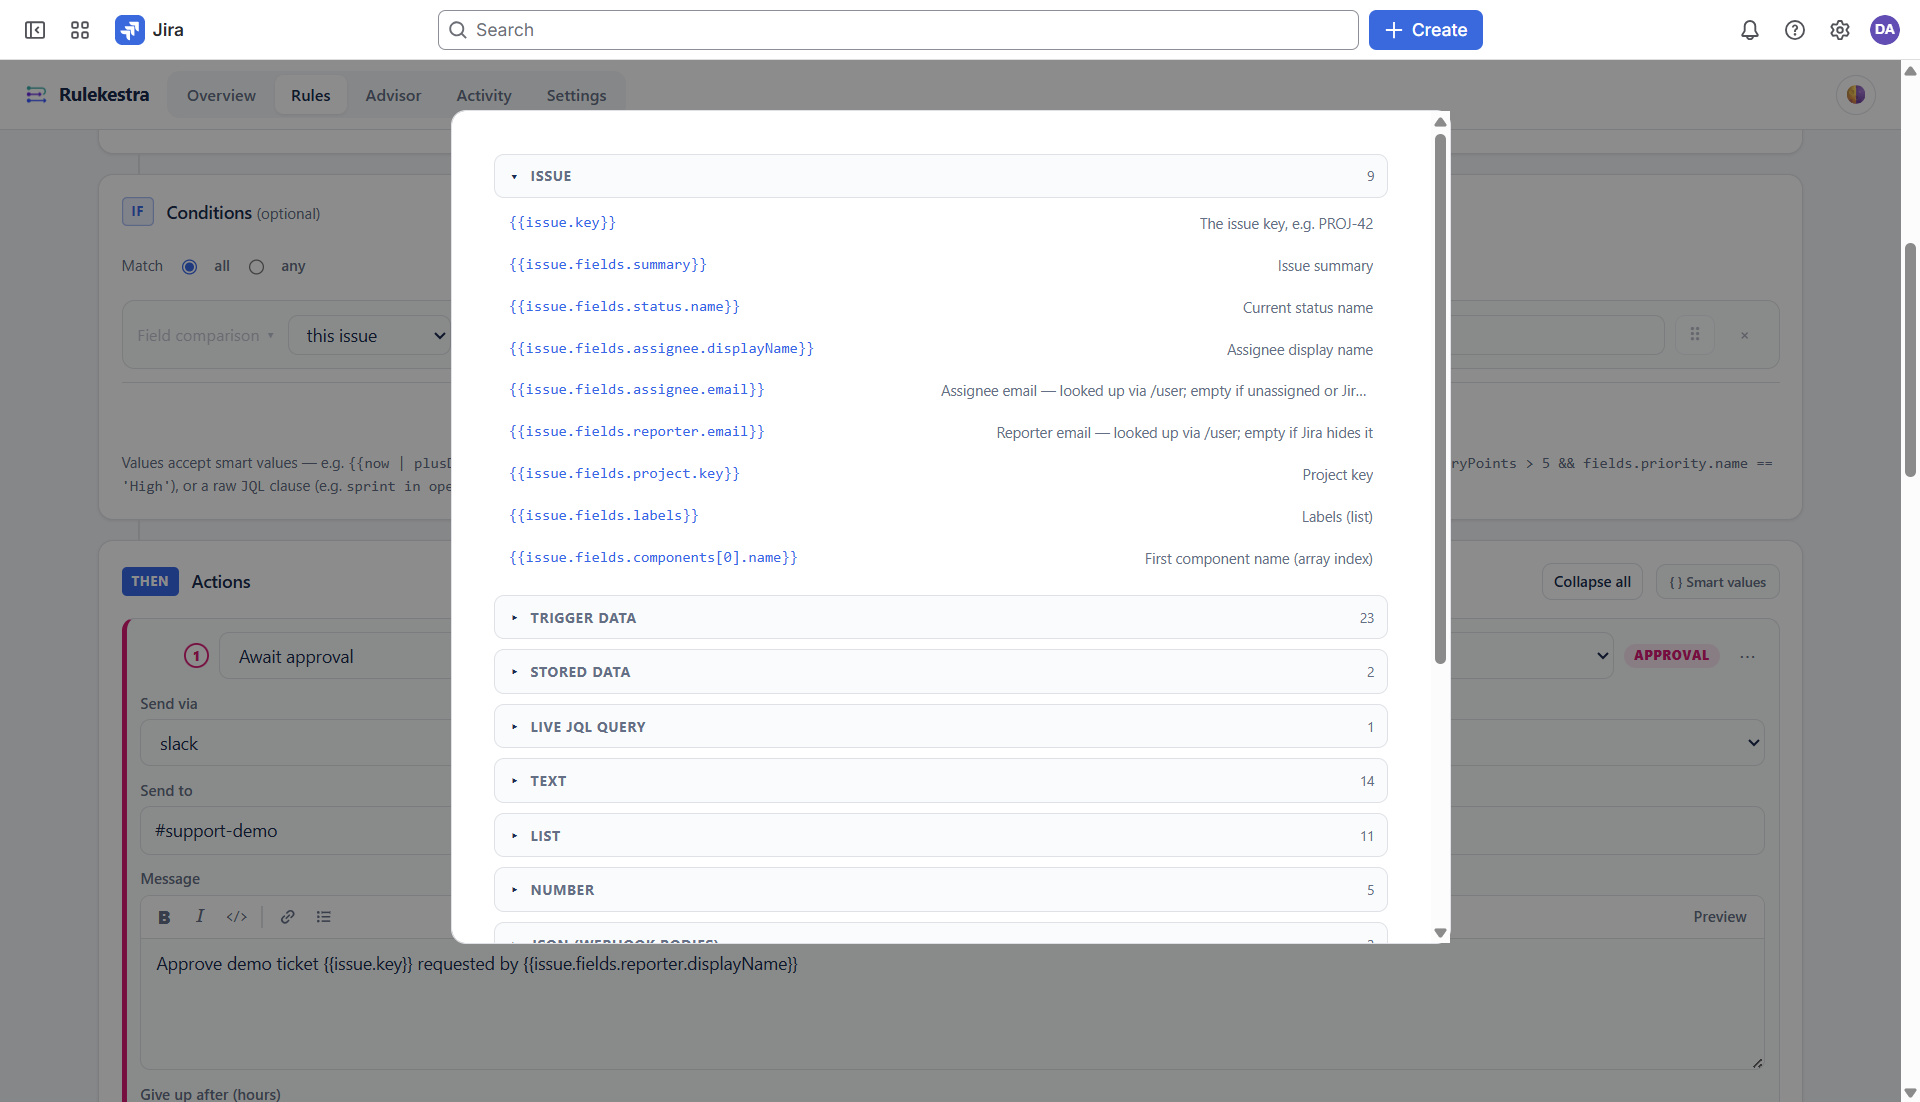Select the Match any radio button
Screen dimensions: 1920x1102
click(x=257, y=267)
